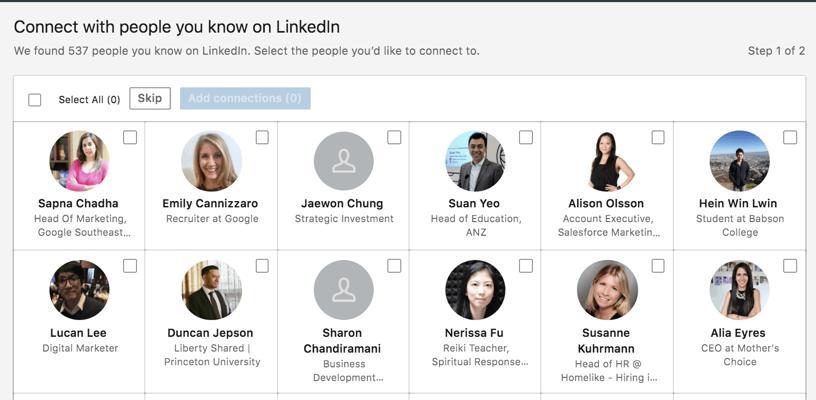Select Emily Cannizzaro's checkbox
Viewport: 816px width, 400px height.
click(x=262, y=138)
